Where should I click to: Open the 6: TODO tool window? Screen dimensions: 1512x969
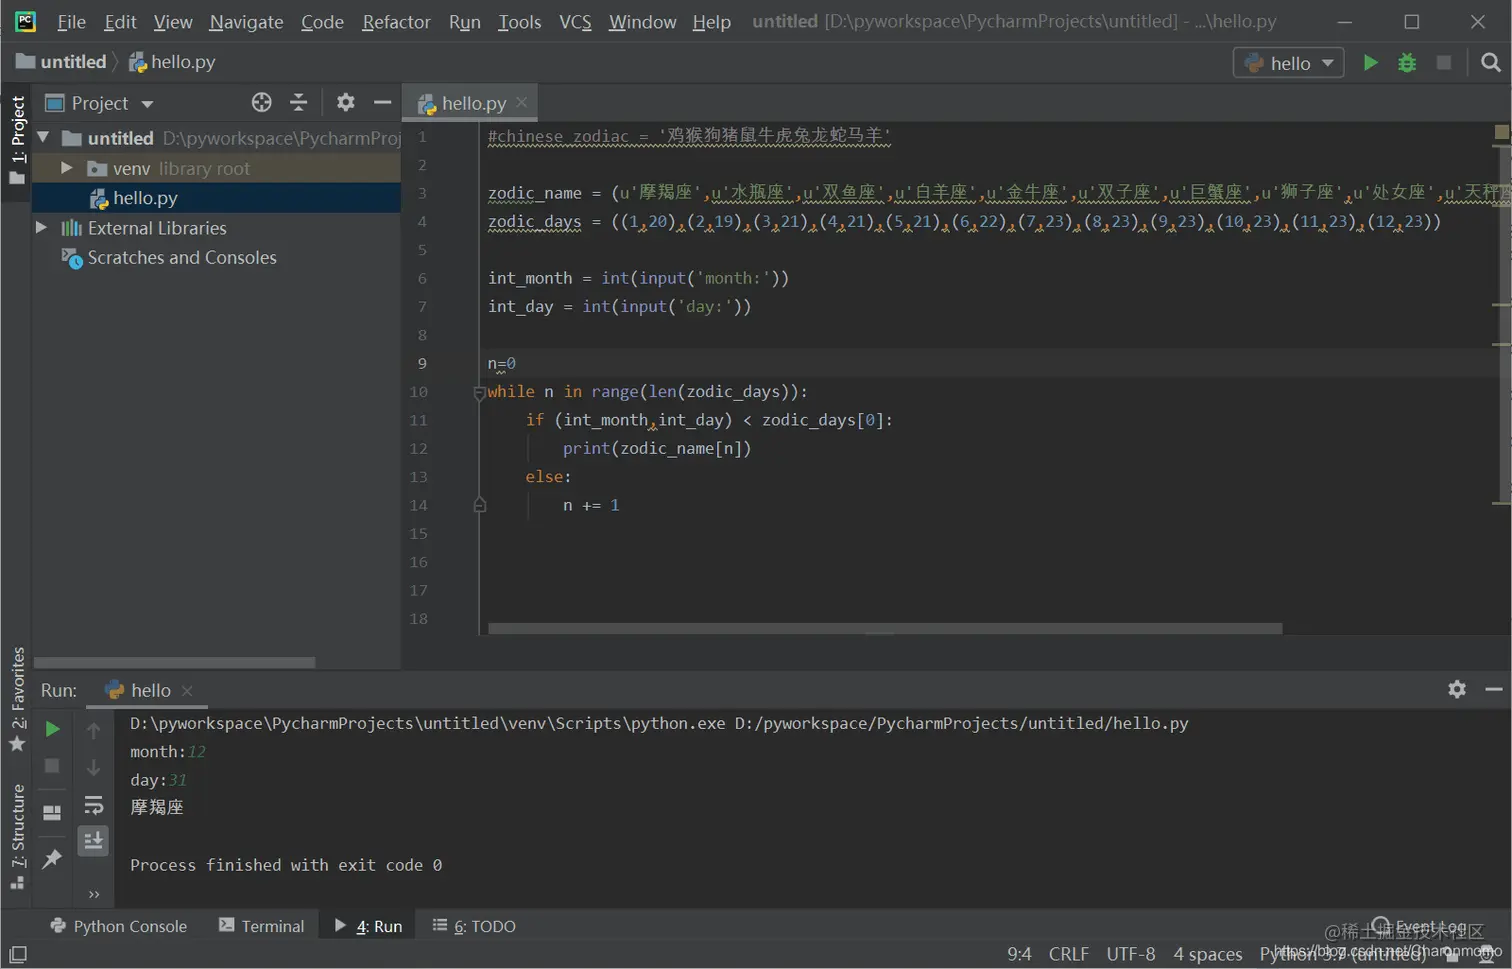click(x=474, y=926)
